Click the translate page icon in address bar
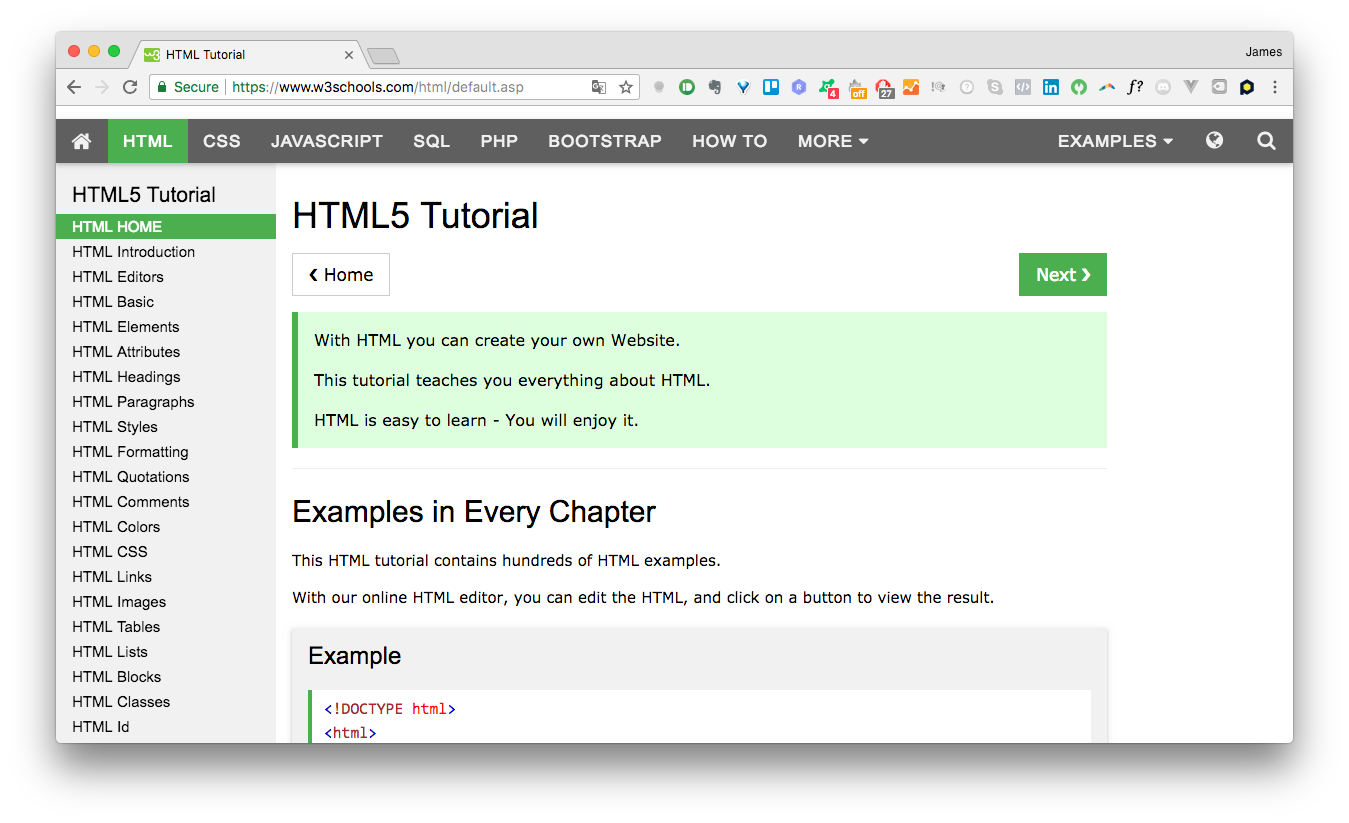The height and width of the screenshot is (823, 1349). point(598,87)
